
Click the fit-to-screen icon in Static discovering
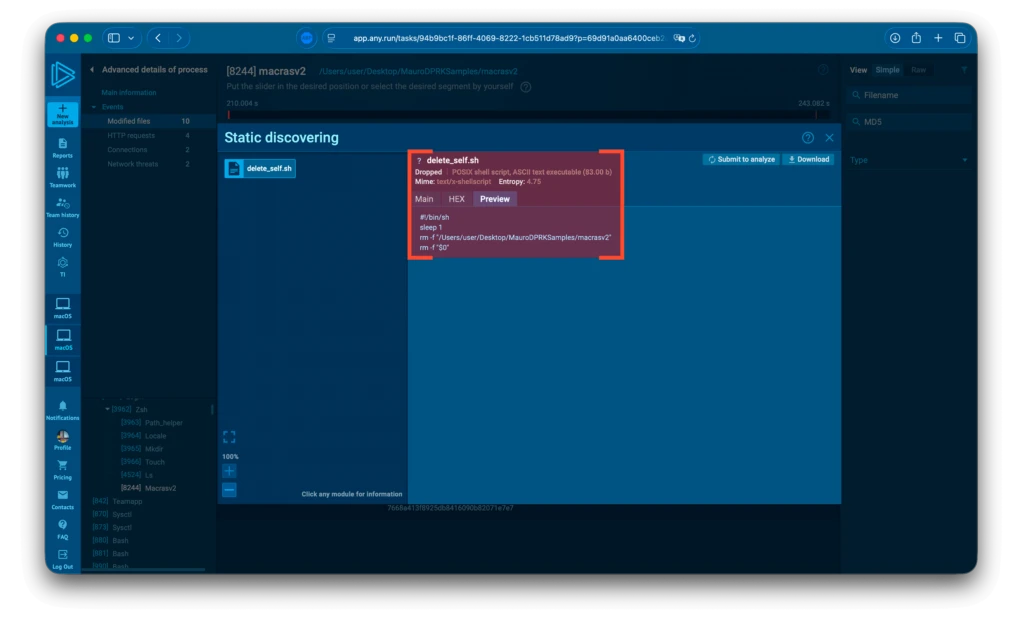click(x=229, y=437)
